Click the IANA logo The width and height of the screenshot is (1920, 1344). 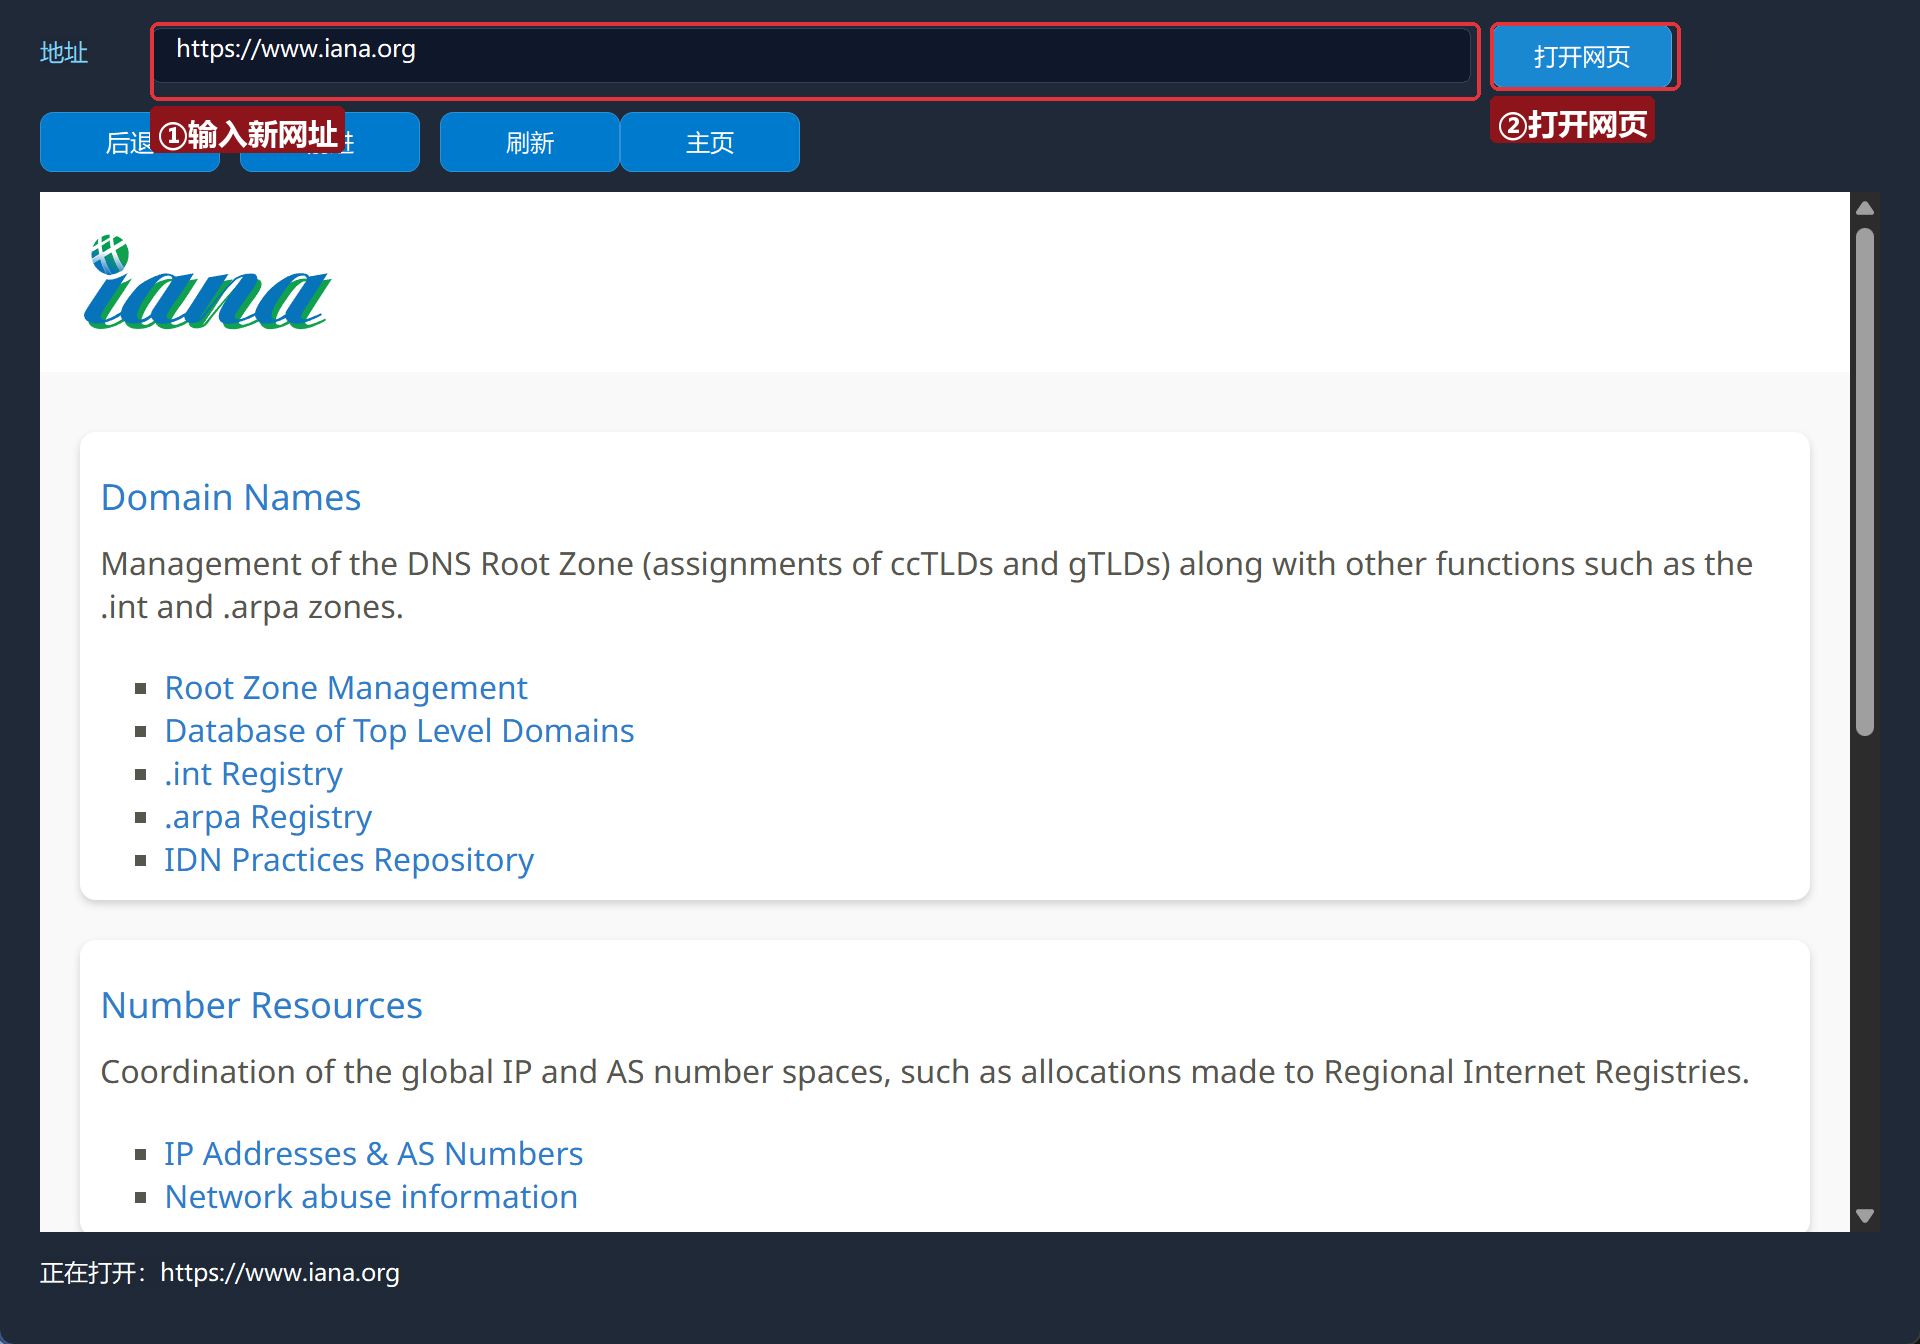coord(207,282)
